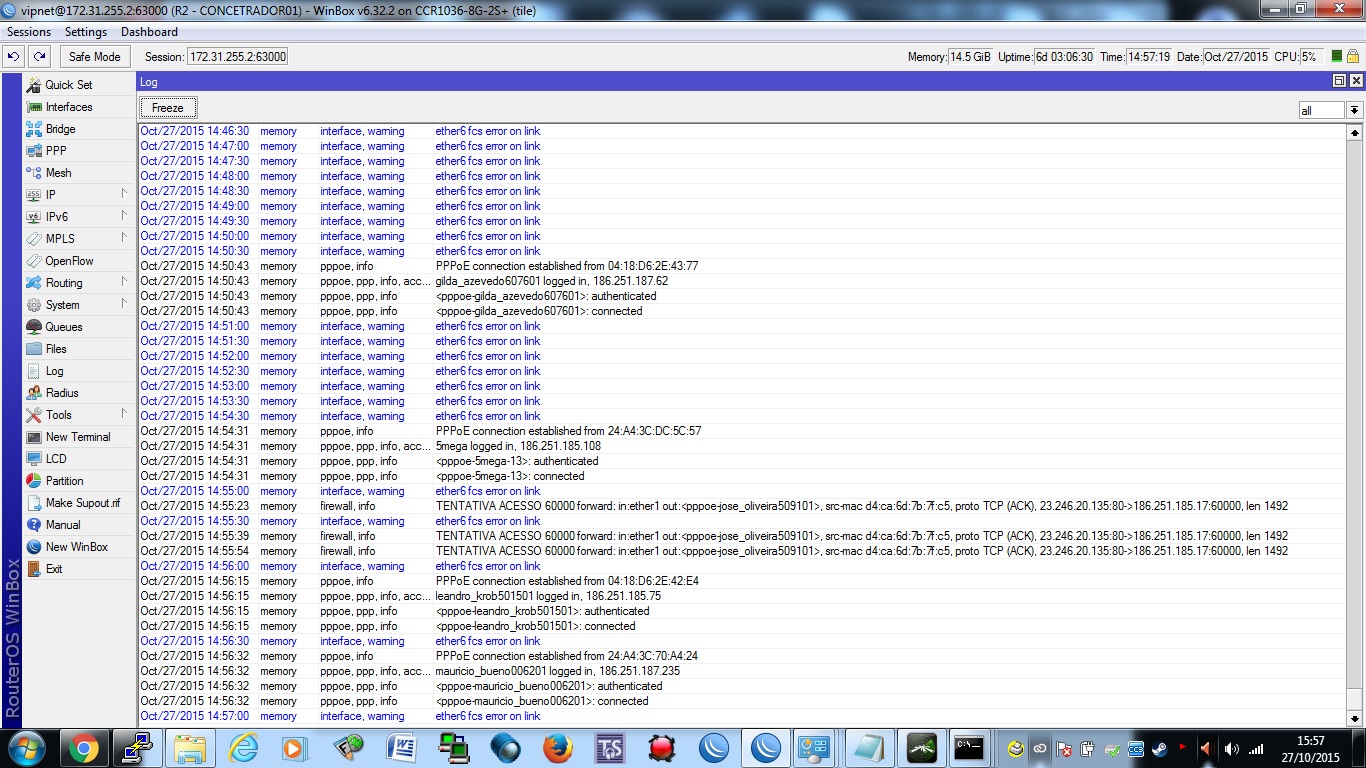Screen dimensions: 1366x768
Task: Select Log in the sidebar
Action: (54, 371)
